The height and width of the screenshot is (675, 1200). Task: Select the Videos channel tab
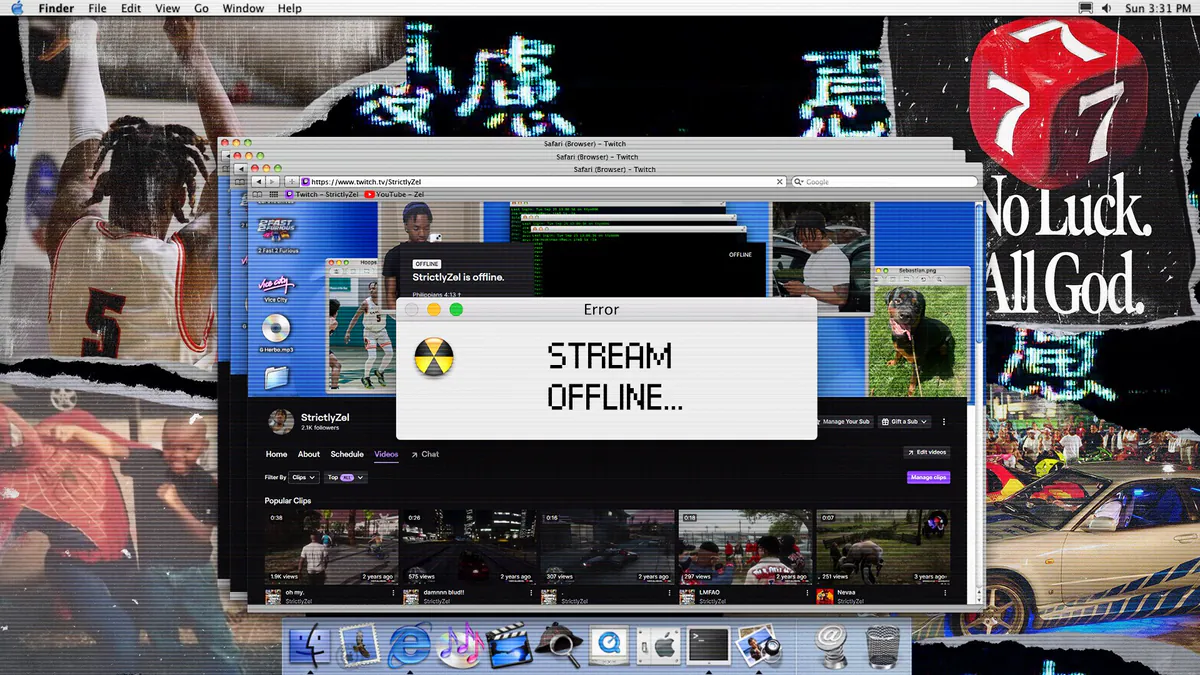pos(386,454)
